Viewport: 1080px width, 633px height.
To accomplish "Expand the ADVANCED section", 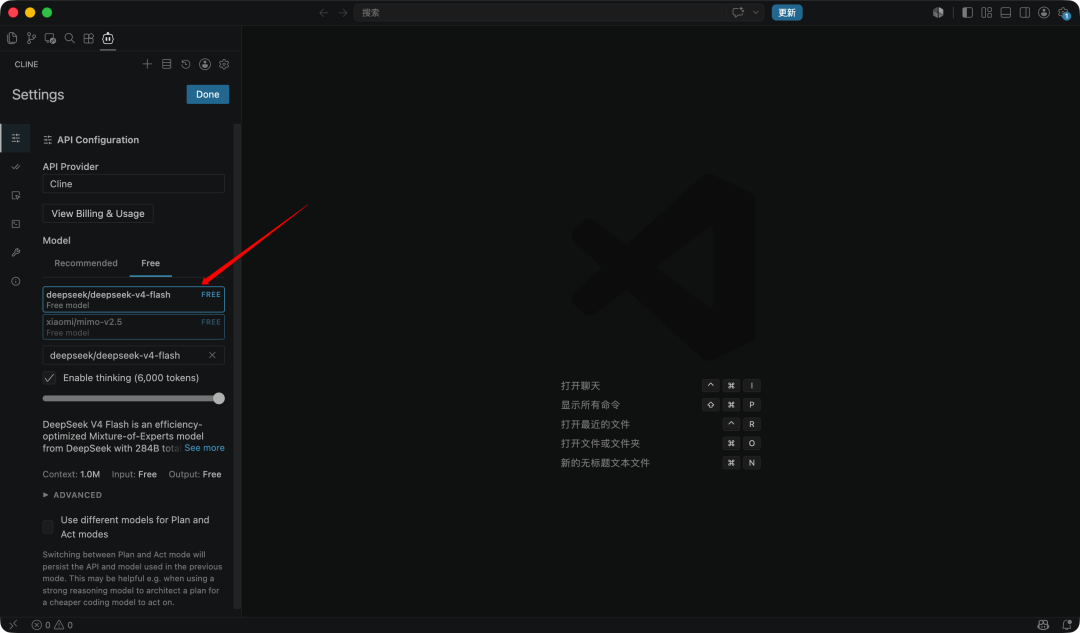I will pos(72,495).
